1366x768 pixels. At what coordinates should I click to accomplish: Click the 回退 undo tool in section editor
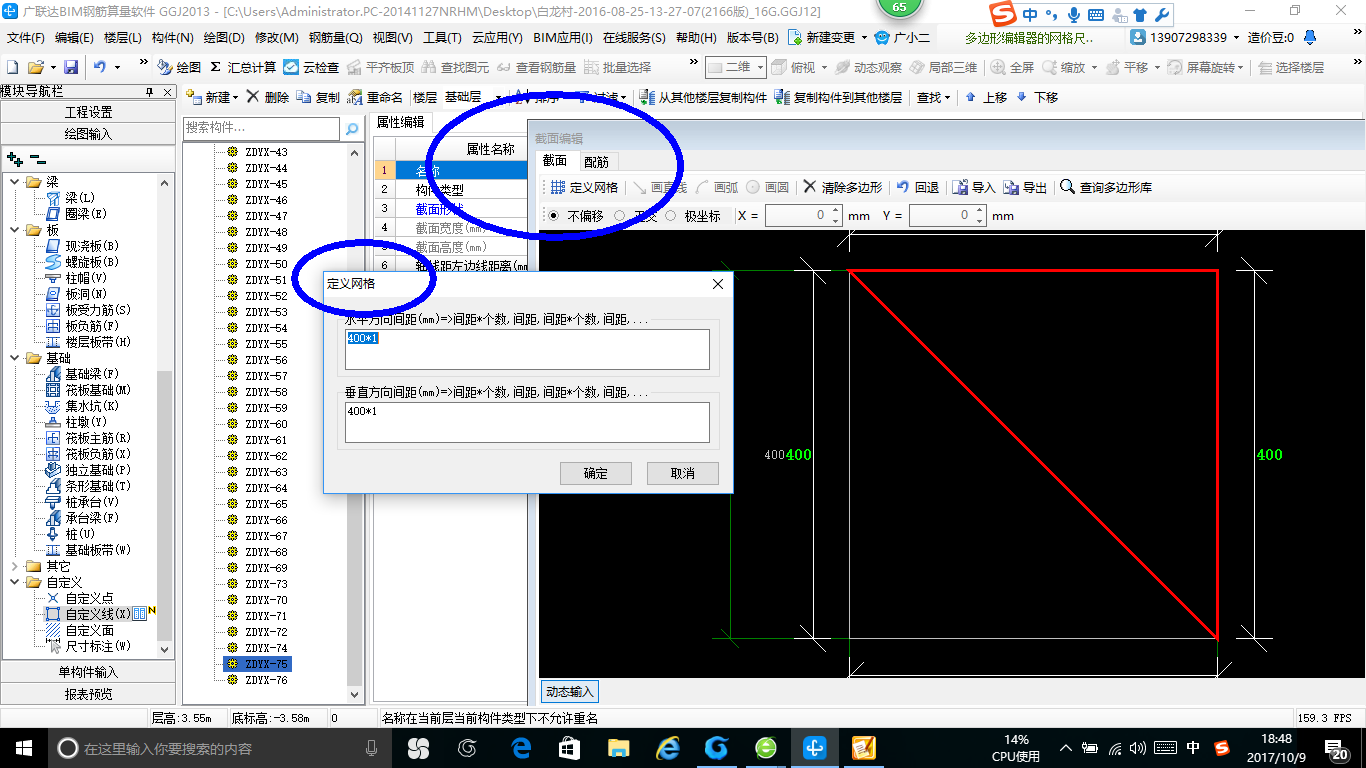tap(917, 187)
